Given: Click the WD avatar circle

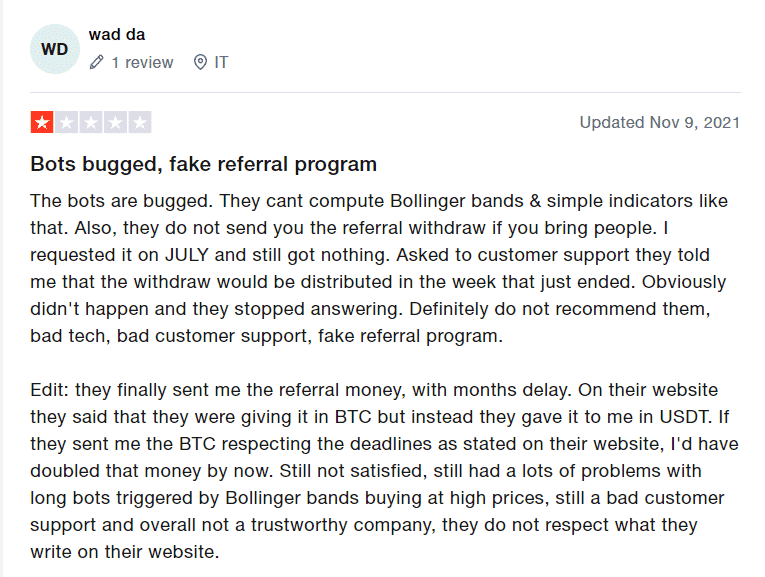Looking at the screenshot, I should point(55,49).
